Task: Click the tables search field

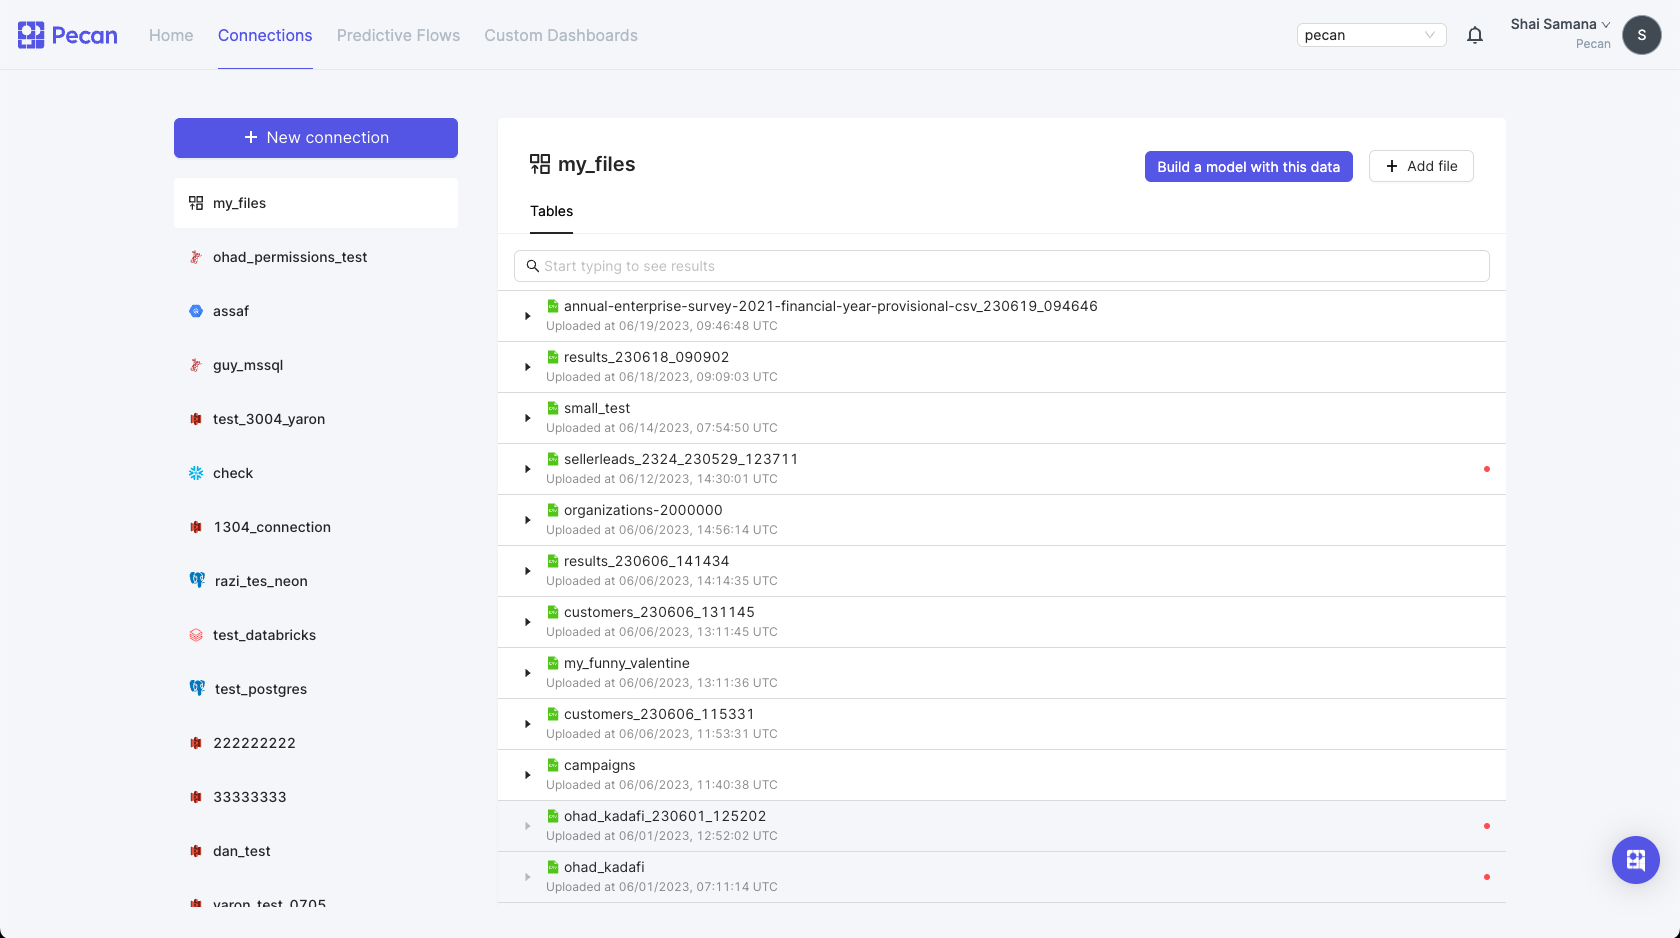Action: 1000,265
